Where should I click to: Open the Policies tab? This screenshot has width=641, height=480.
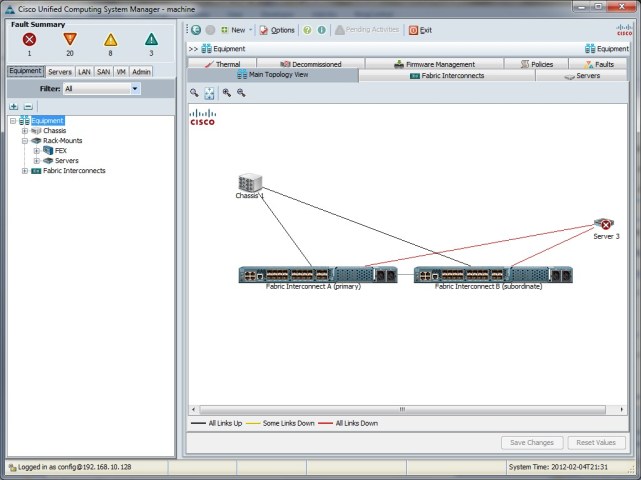pos(536,64)
